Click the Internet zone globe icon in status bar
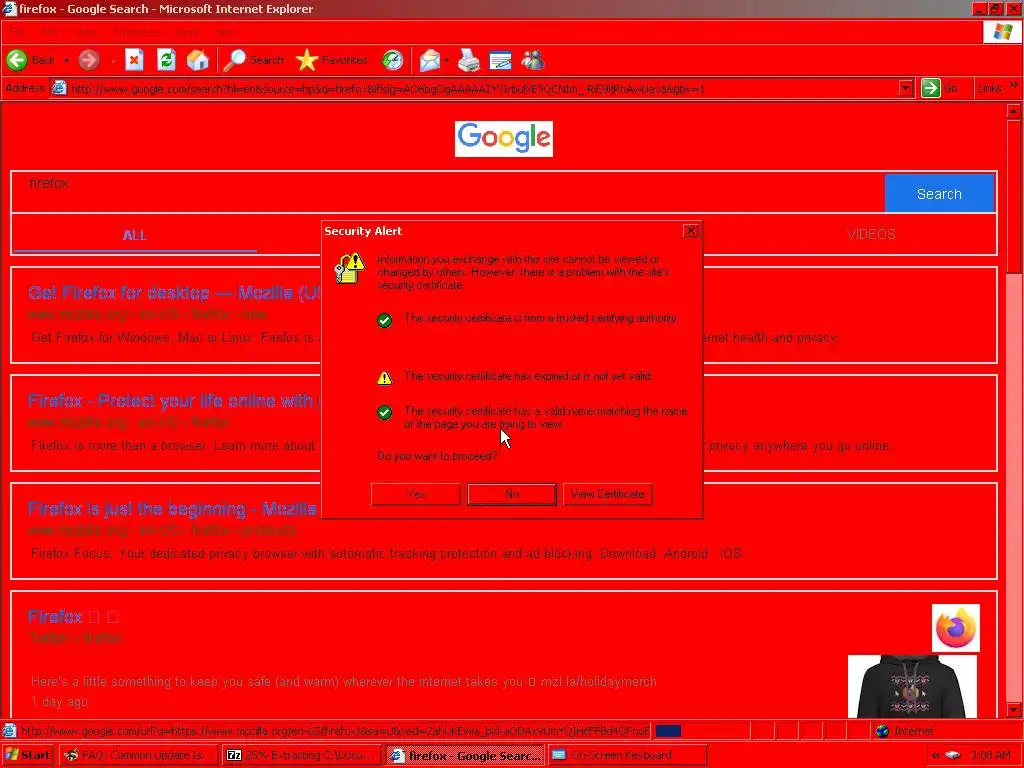Image resolution: width=1024 pixels, height=768 pixels. click(883, 731)
